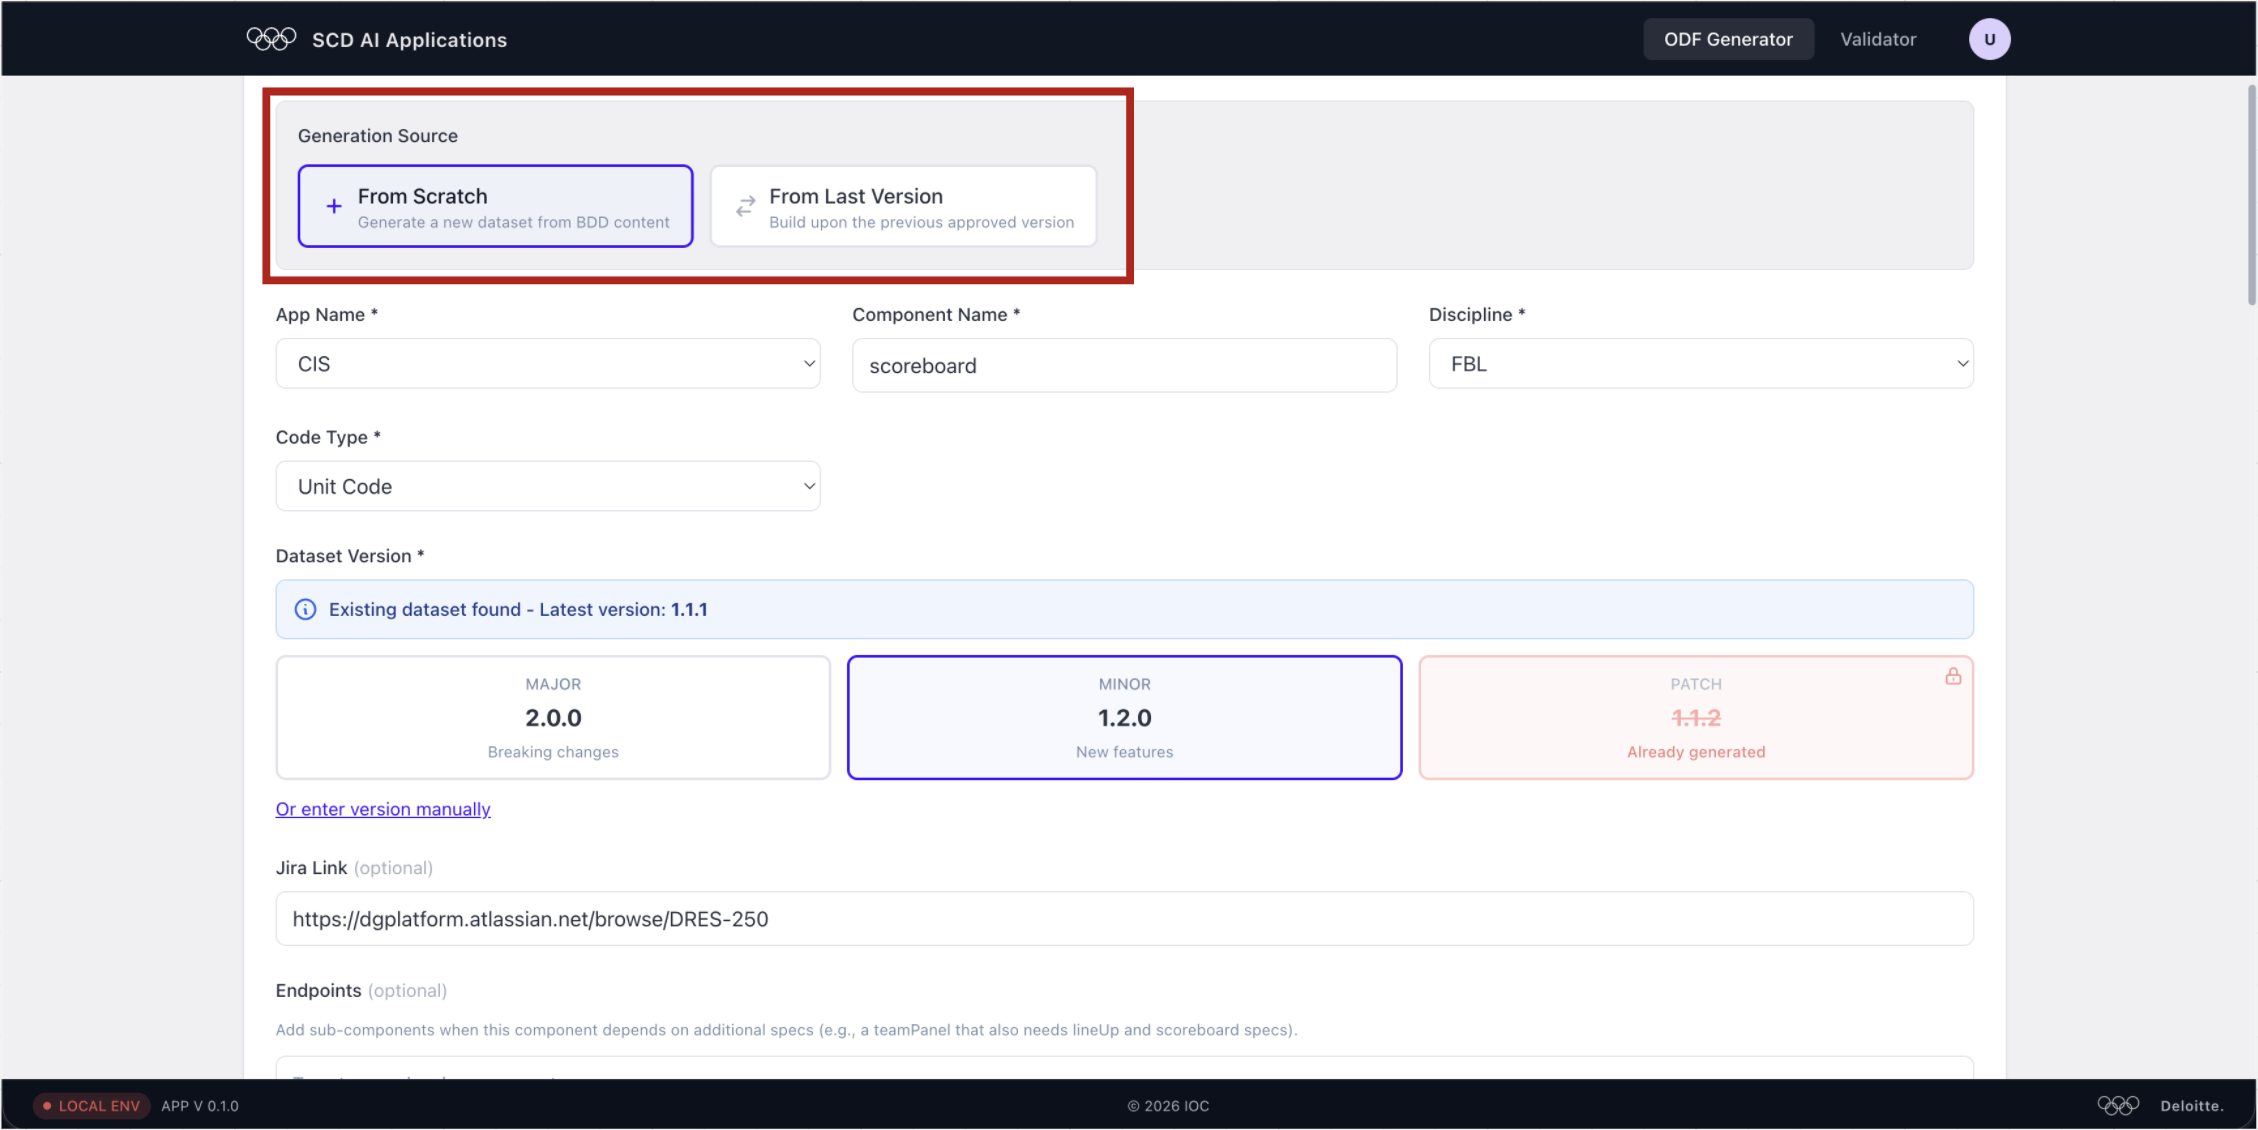2258x1130 pixels.
Task: Click the swap arrows icon in From Last Version
Action: click(745, 206)
